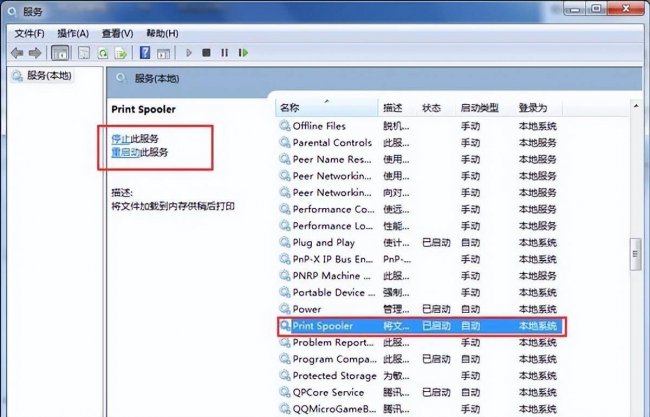Image resolution: width=650 pixels, height=417 pixels.
Task: Click gear icon of Print Spooler row
Action: click(x=285, y=326)
